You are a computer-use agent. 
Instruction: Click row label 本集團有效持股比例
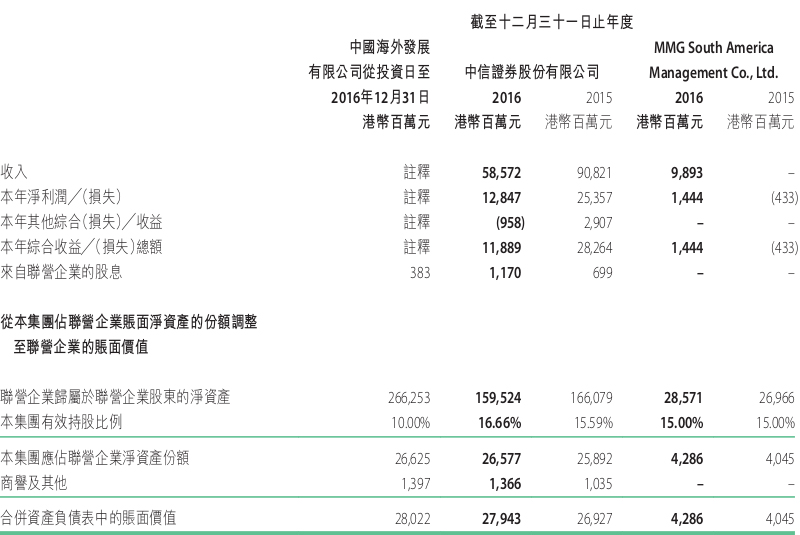point(61,422)
